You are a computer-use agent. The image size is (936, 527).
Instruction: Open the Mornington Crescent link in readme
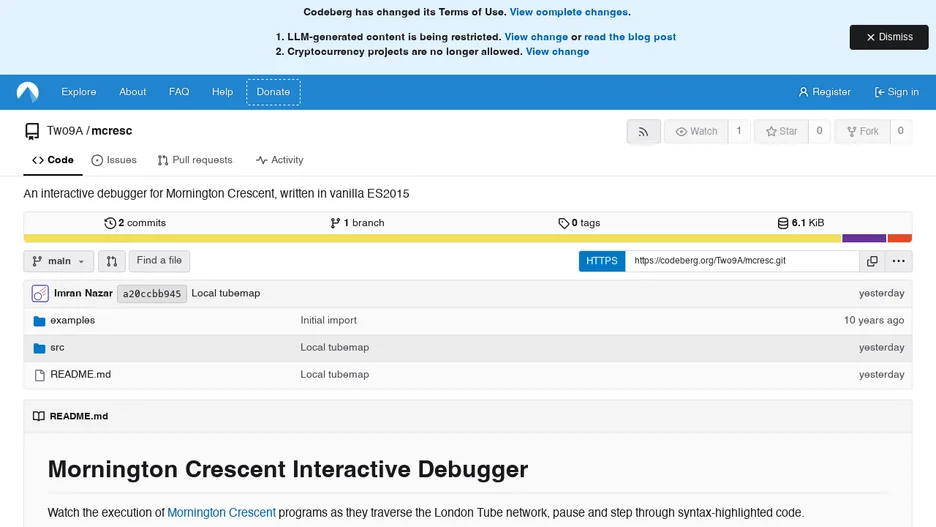[221, 513]
